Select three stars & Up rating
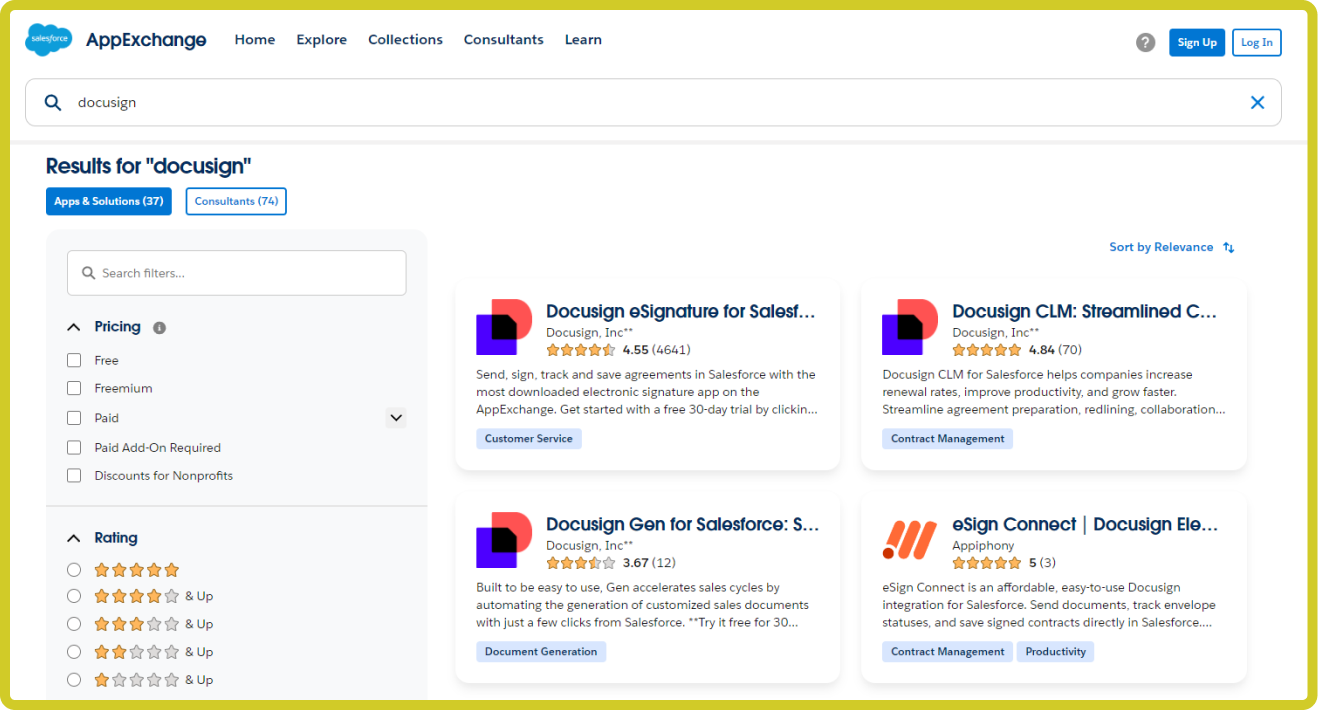This screenshot has width=1318, height=710. 74,624
